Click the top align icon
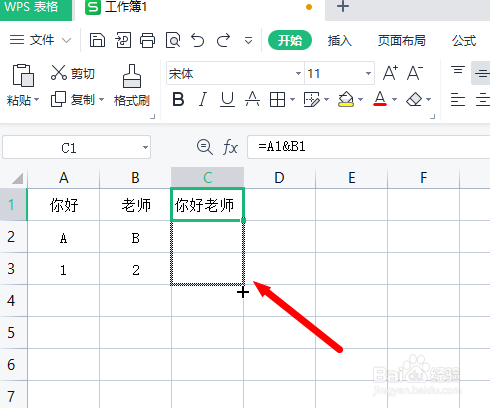 point(458,71)
